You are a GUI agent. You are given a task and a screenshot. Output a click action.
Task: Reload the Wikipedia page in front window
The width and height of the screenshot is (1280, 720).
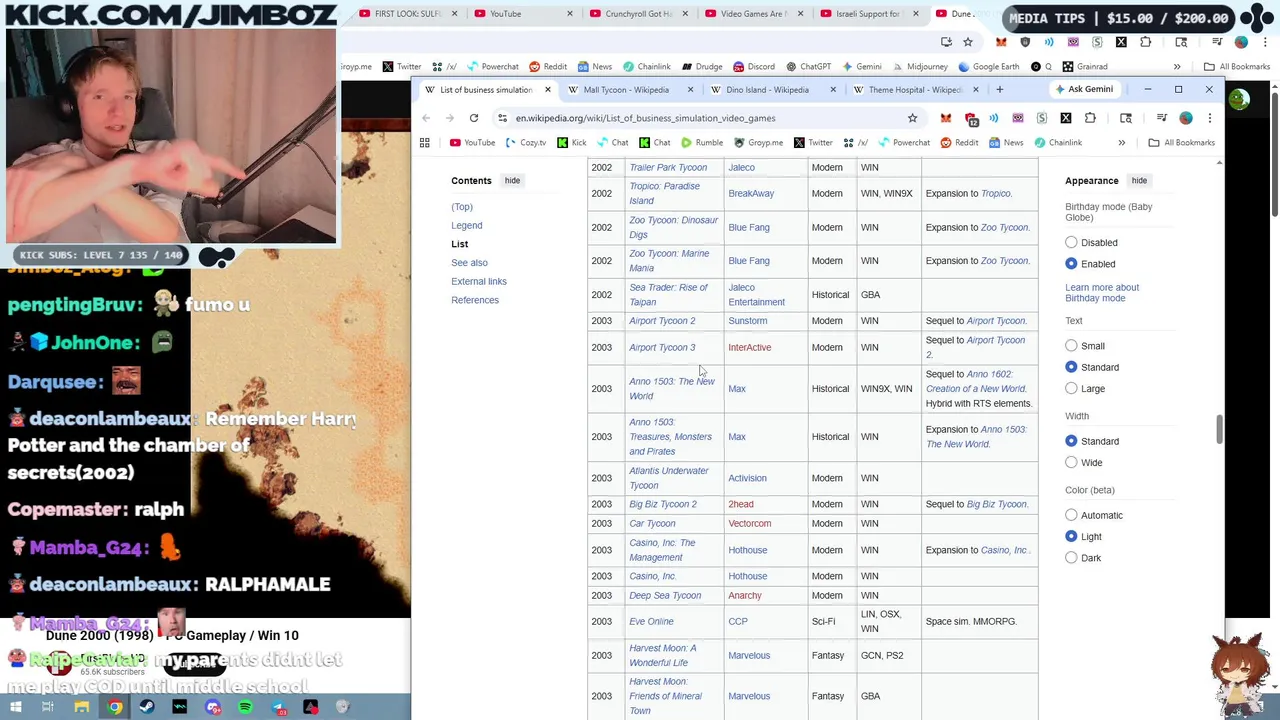[474, 118]
